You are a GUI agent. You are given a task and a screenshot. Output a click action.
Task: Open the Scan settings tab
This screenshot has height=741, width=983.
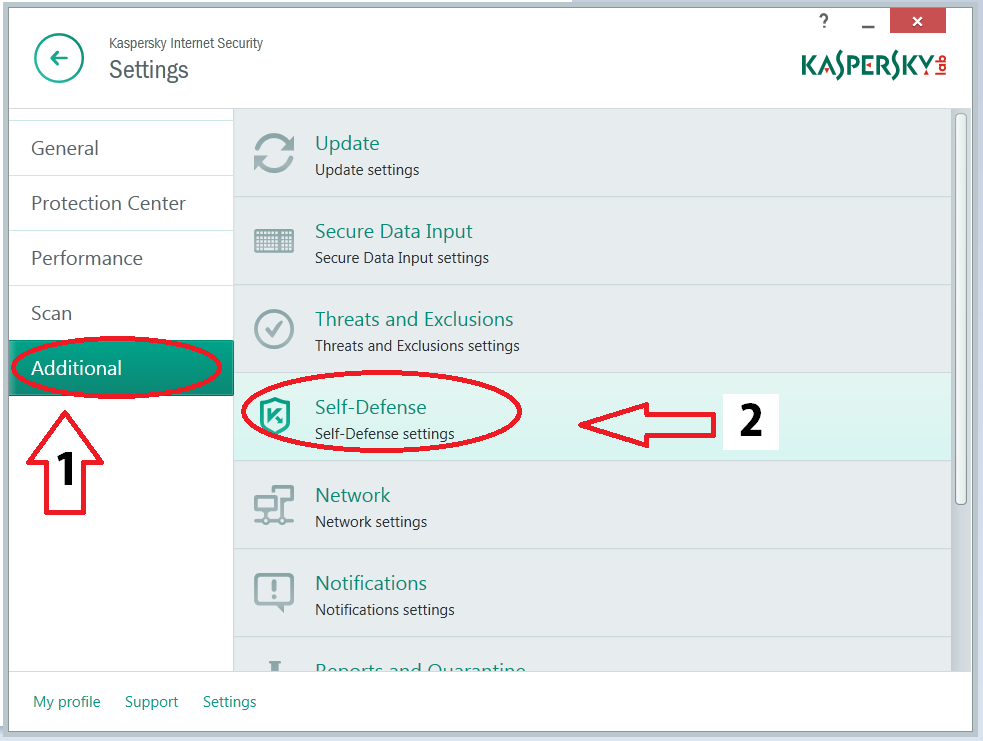point(122,313)
